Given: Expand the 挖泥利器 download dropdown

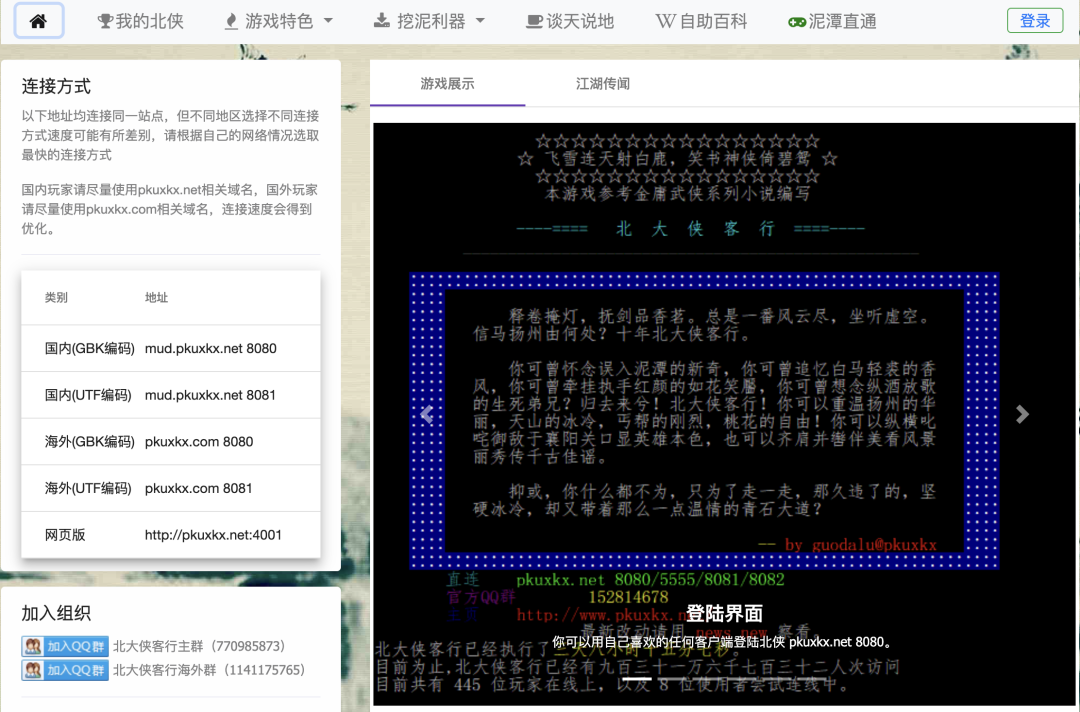Looking at the screenshot, I should 428,21.
